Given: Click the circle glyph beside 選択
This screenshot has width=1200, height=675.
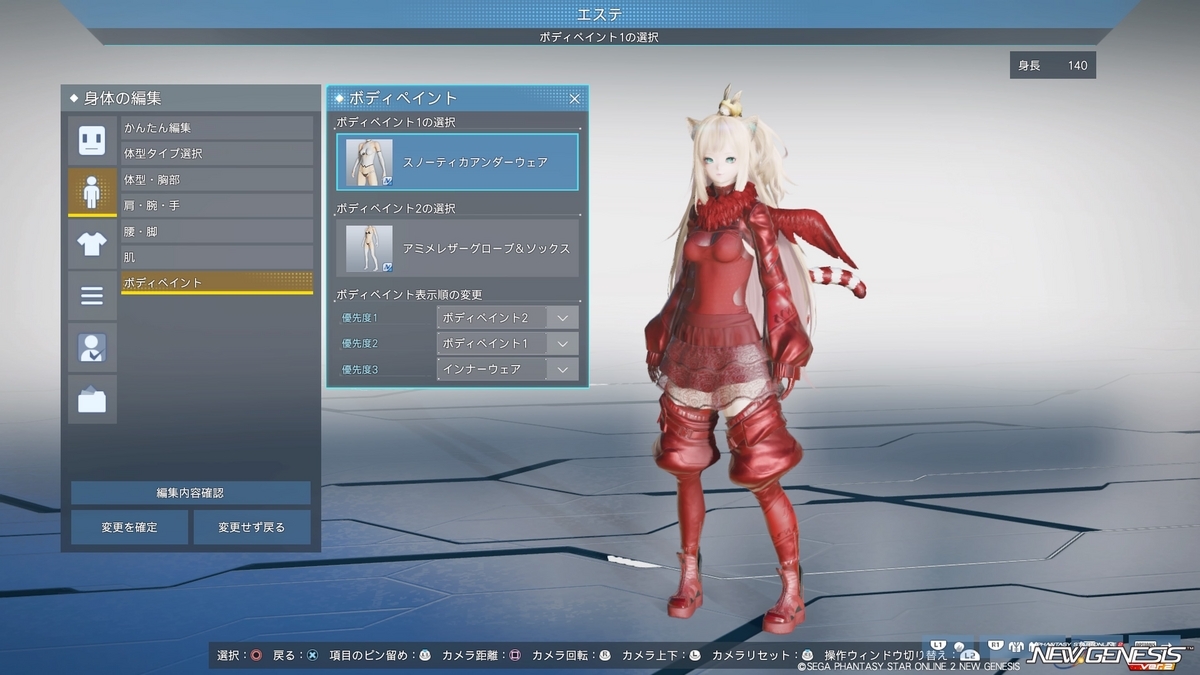Looking at the screenshot, I should coord(257,655).
